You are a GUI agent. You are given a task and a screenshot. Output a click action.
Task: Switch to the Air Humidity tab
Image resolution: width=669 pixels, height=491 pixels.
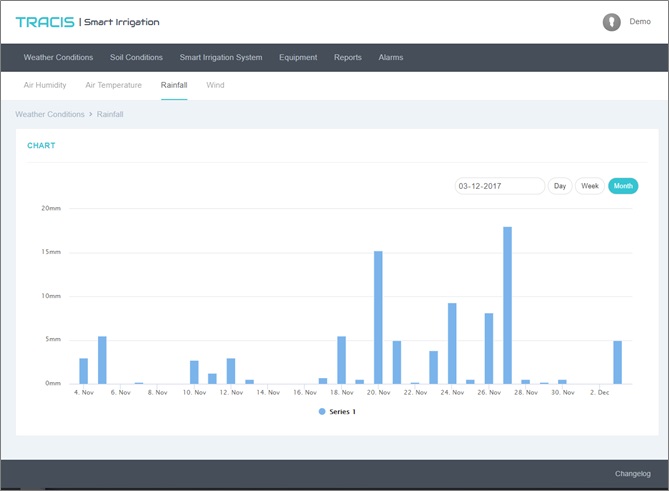point(45,85)
